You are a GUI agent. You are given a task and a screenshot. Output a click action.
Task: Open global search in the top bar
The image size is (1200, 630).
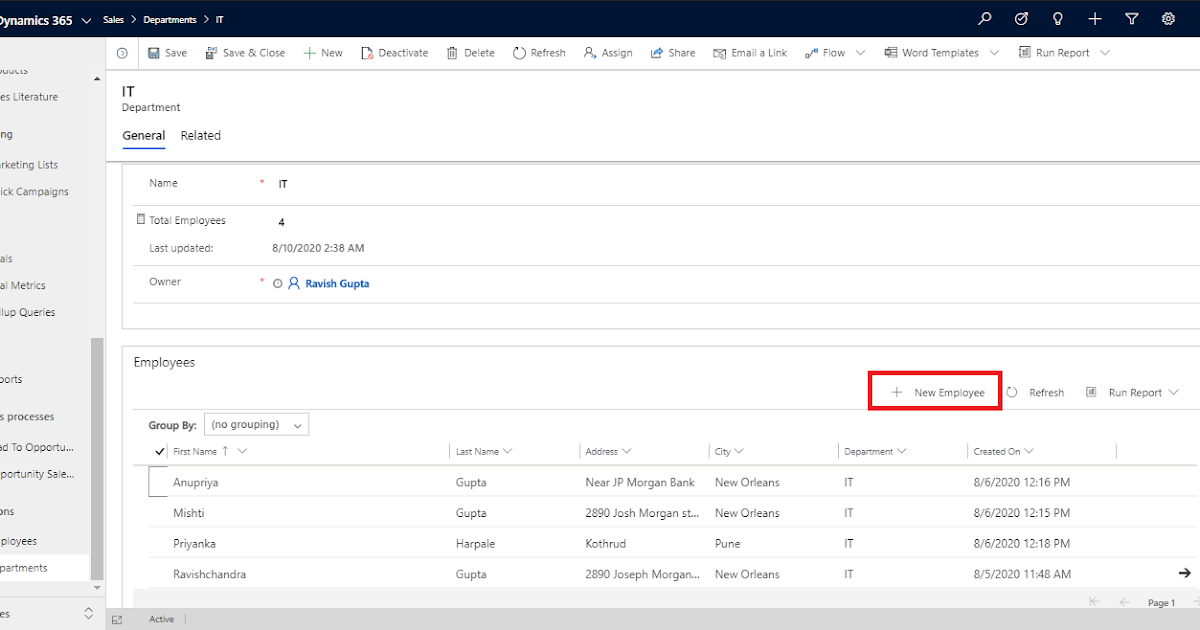tap(985, 18)
